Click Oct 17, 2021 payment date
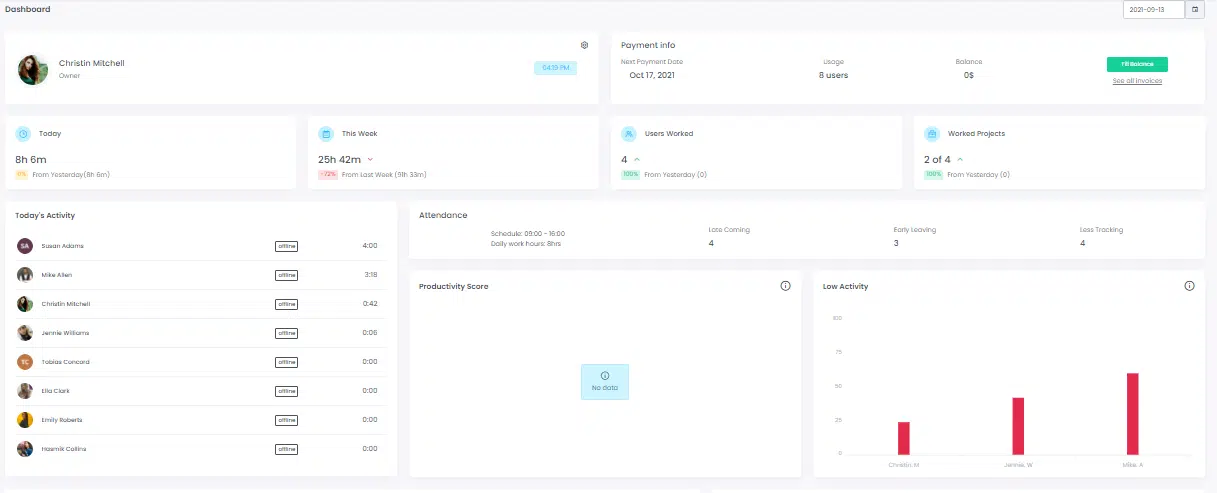Viewport: 1217px width, 493px height. point(651,75)
